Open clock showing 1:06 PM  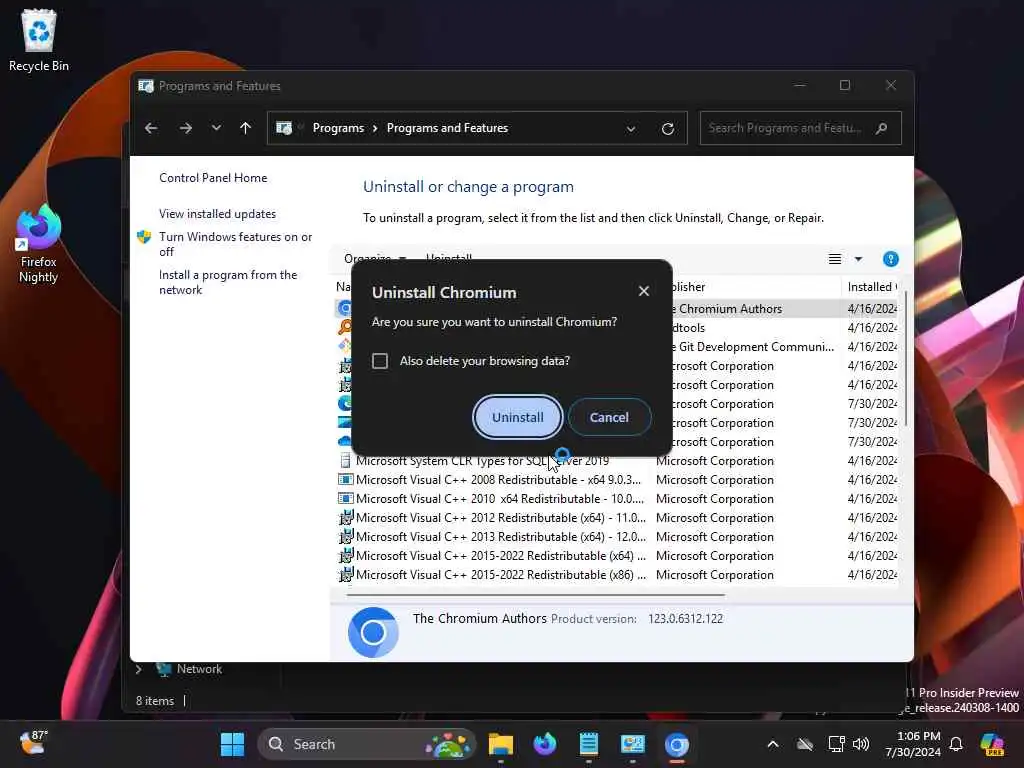pos(913,744)
